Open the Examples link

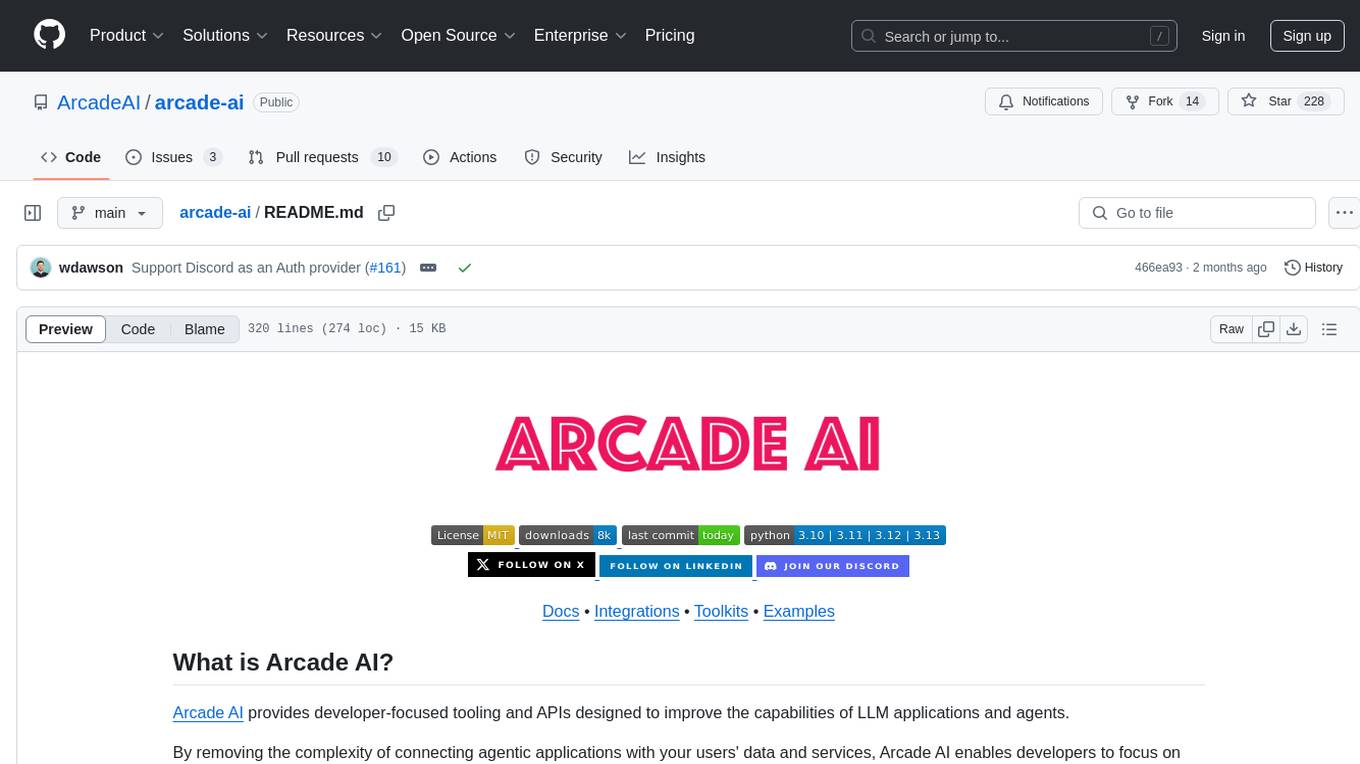point(799,611)
